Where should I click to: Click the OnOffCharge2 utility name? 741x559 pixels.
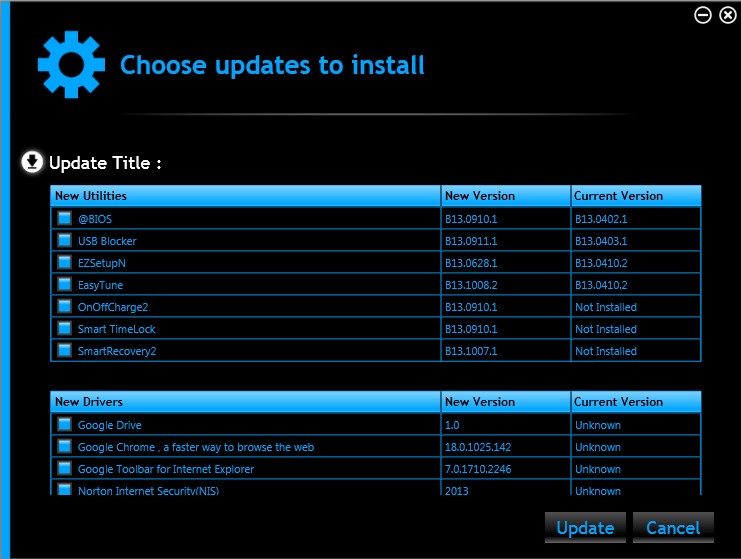coord(113,307)
